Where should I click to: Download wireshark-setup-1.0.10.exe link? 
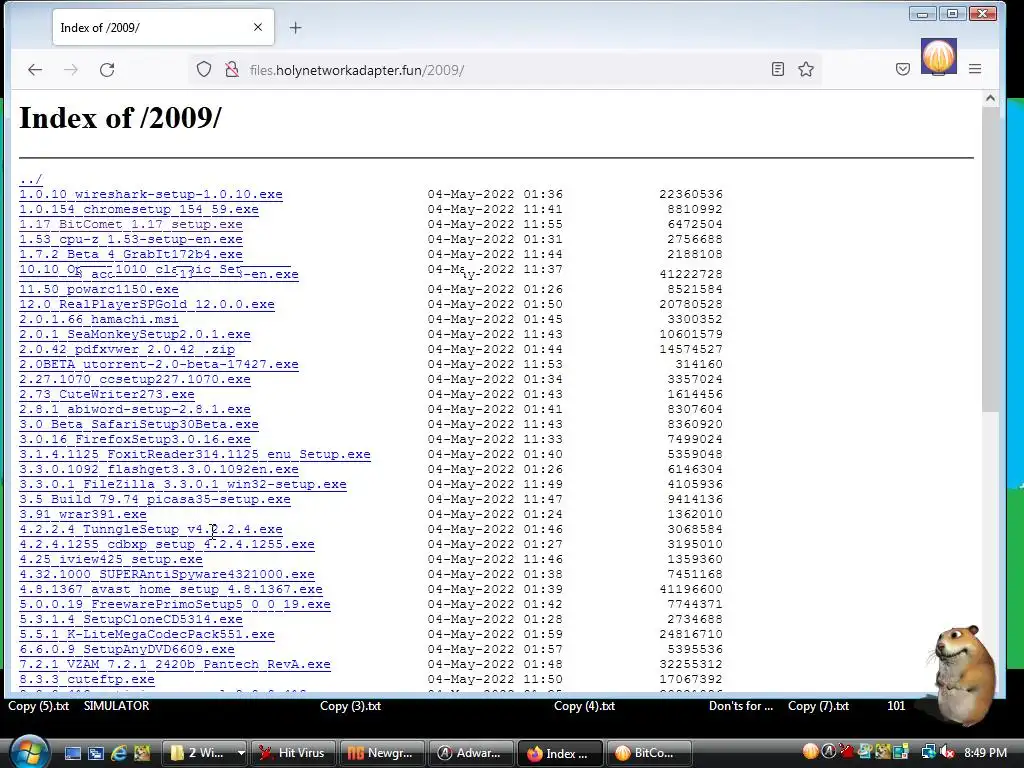point(151,194)
